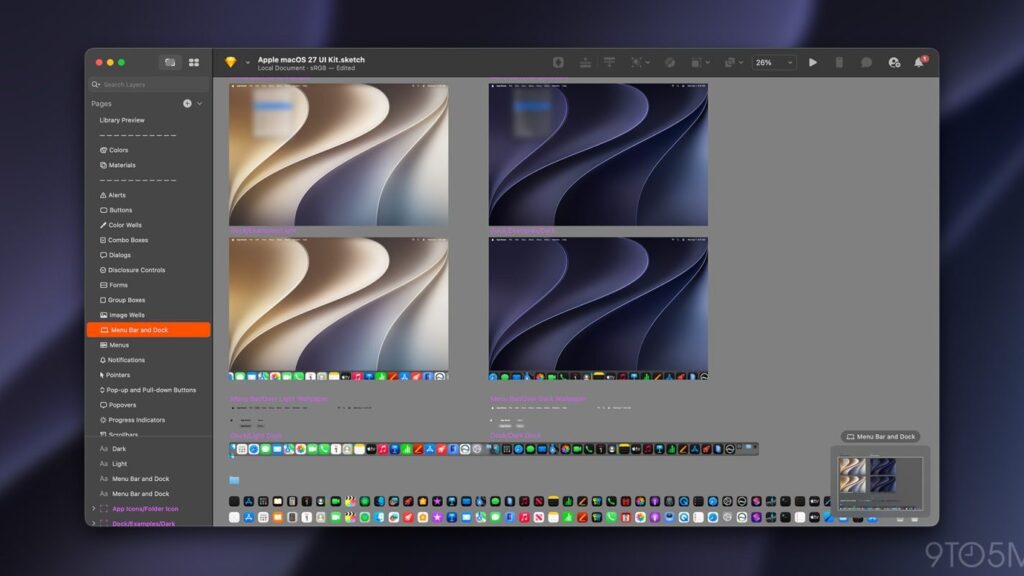Select blue folder icon on canvas
The width and height of the screenshot is (1024, 576).
234,481
